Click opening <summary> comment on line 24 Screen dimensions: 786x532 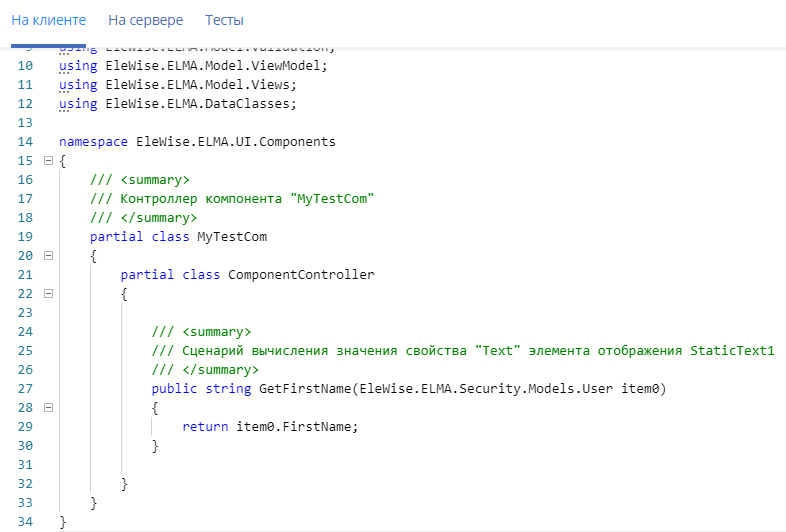click(x=202, y=332)
